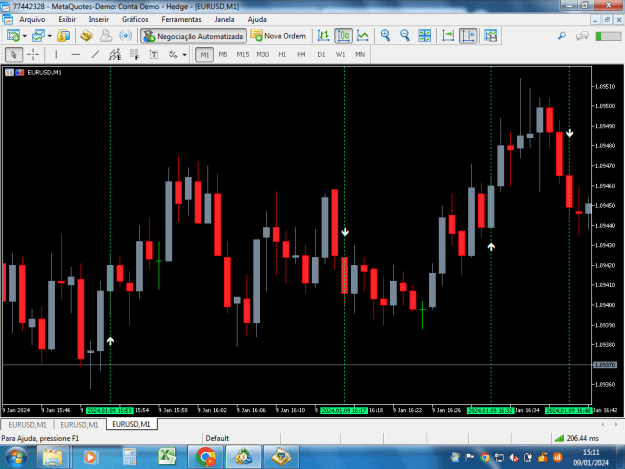Switch to D1 timeframe

pos(321,55)
